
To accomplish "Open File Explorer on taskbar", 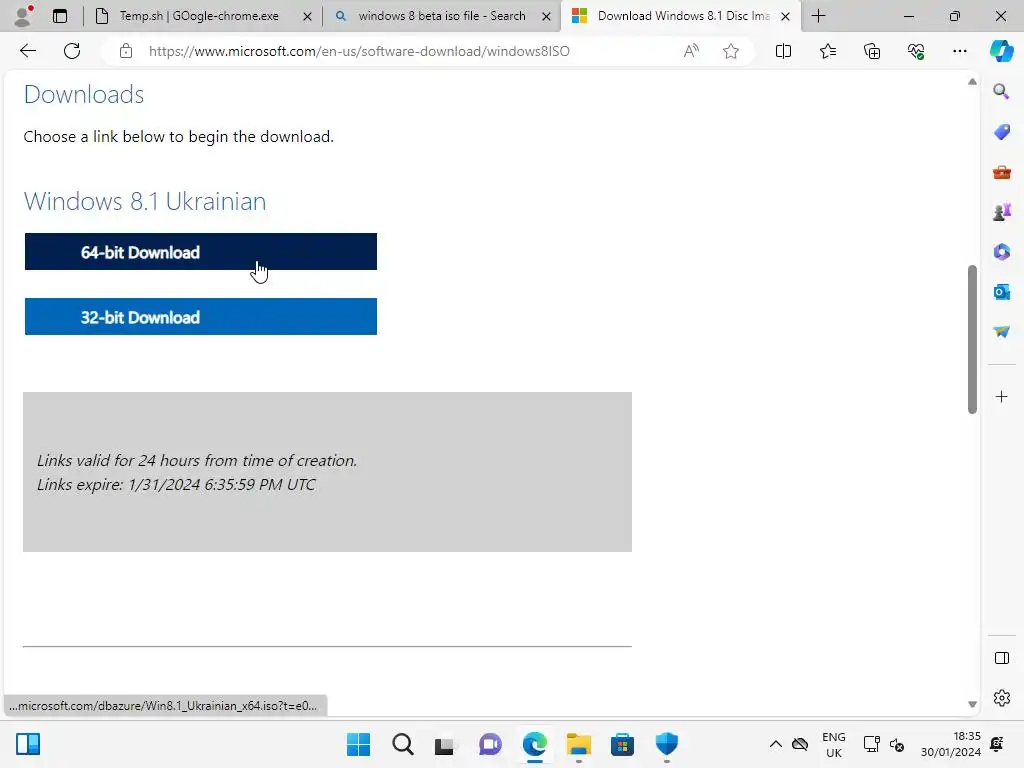I will (x=579, y=744).
